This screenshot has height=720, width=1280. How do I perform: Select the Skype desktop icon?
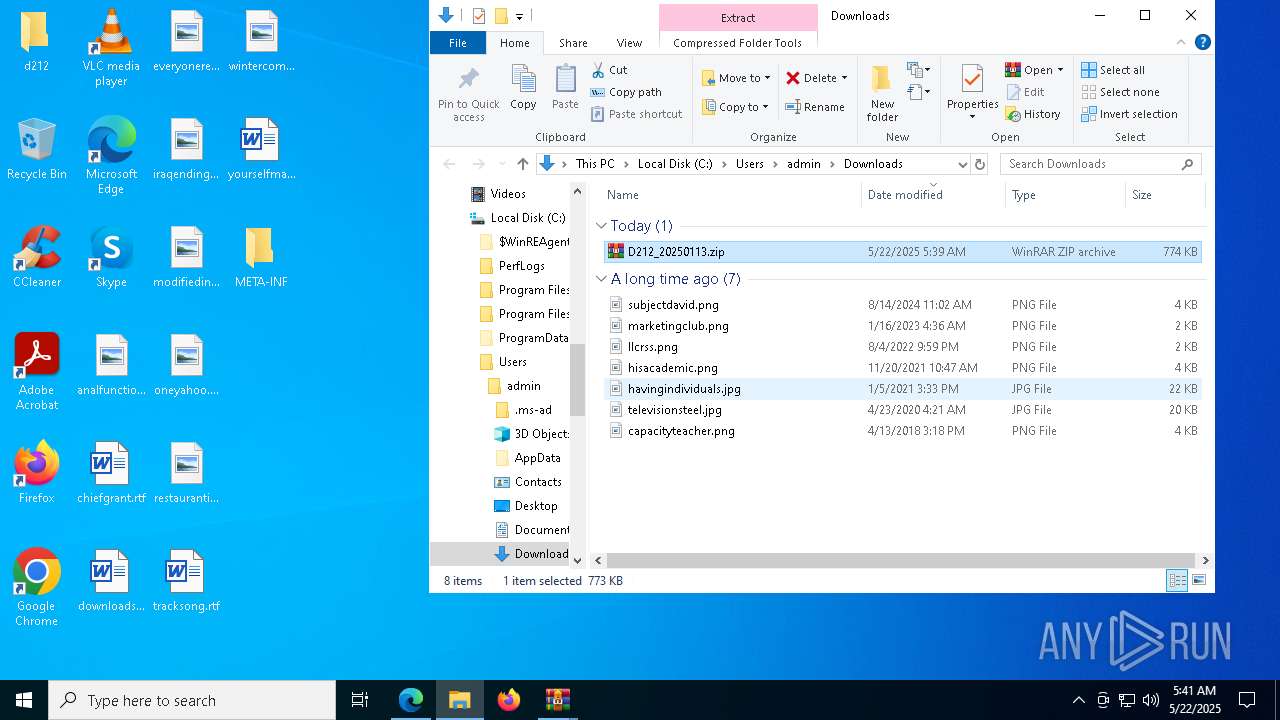tap(111, 258)
